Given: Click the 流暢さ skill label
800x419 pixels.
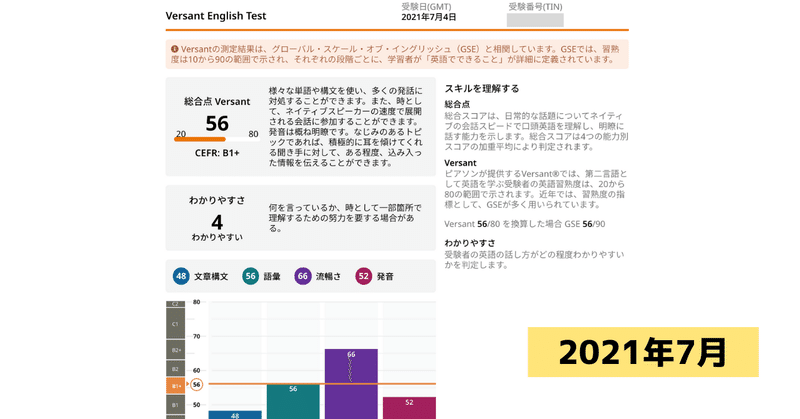Looking at the screenshot, I should 328,277.
